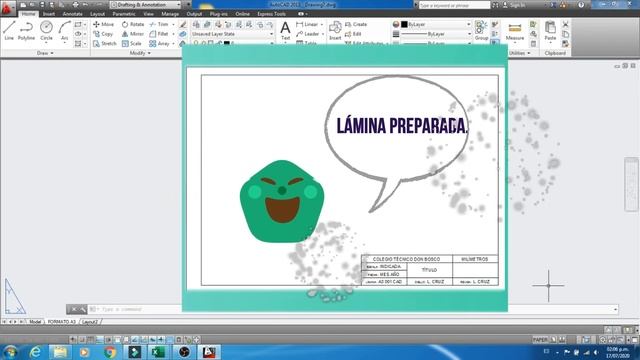The image size is (640, 360).
Task: Create a Leader annotation
Action: pos(308,34)
